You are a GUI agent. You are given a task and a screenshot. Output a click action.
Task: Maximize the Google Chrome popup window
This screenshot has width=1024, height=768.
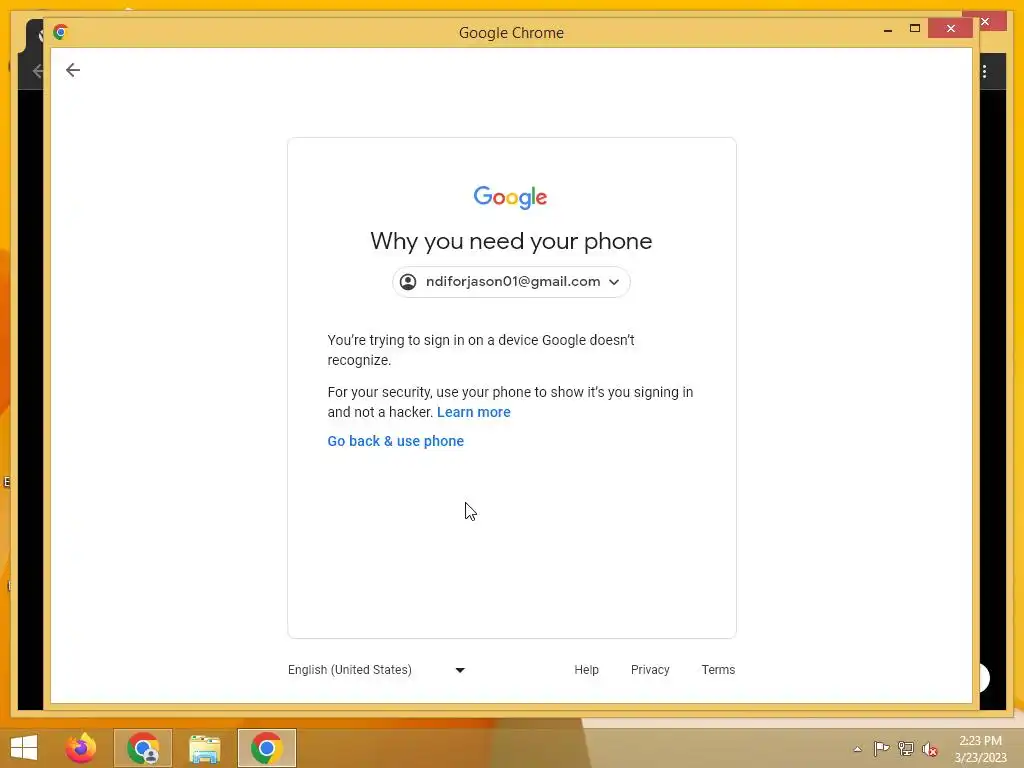pyautogui.click(x=914, y=28)
